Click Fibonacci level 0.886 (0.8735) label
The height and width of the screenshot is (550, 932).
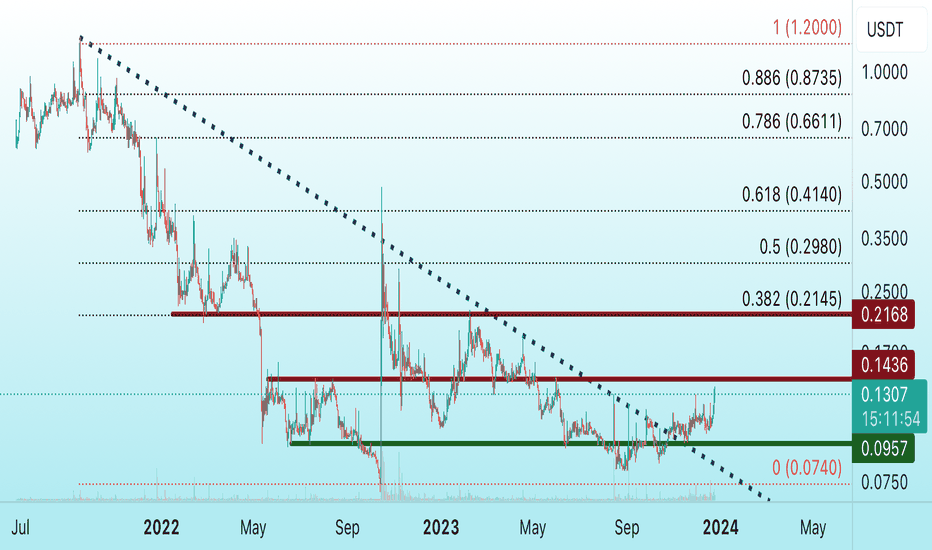click(x=792, y=78)
